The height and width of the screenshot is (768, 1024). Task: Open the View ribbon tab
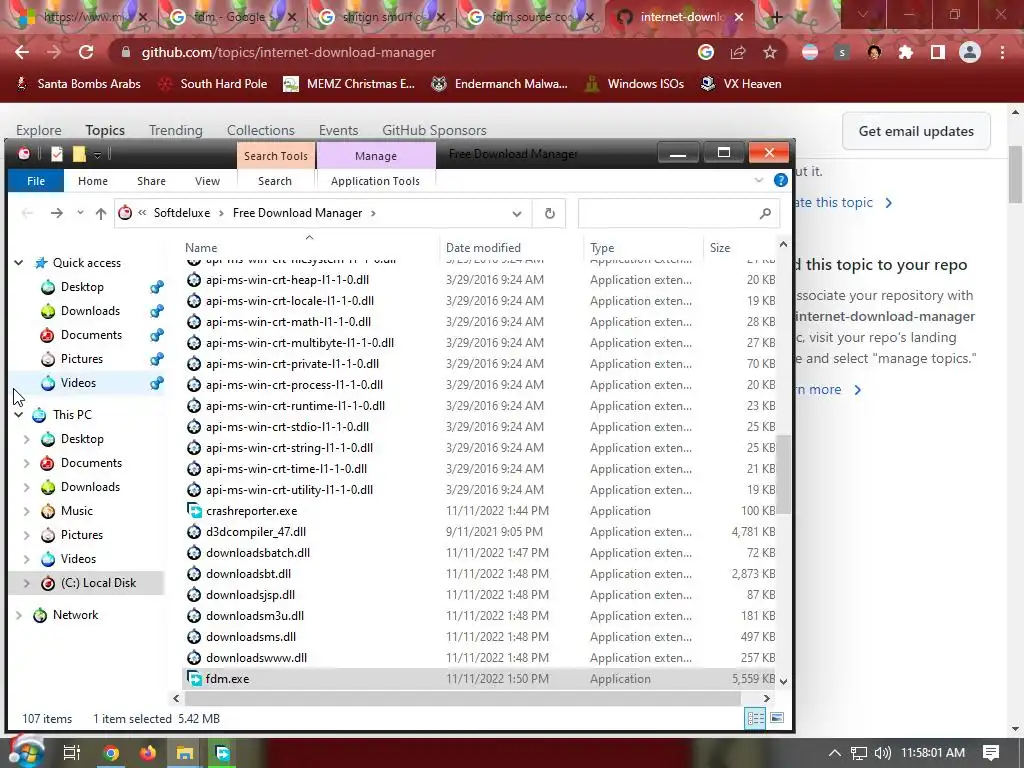[207, 181]
